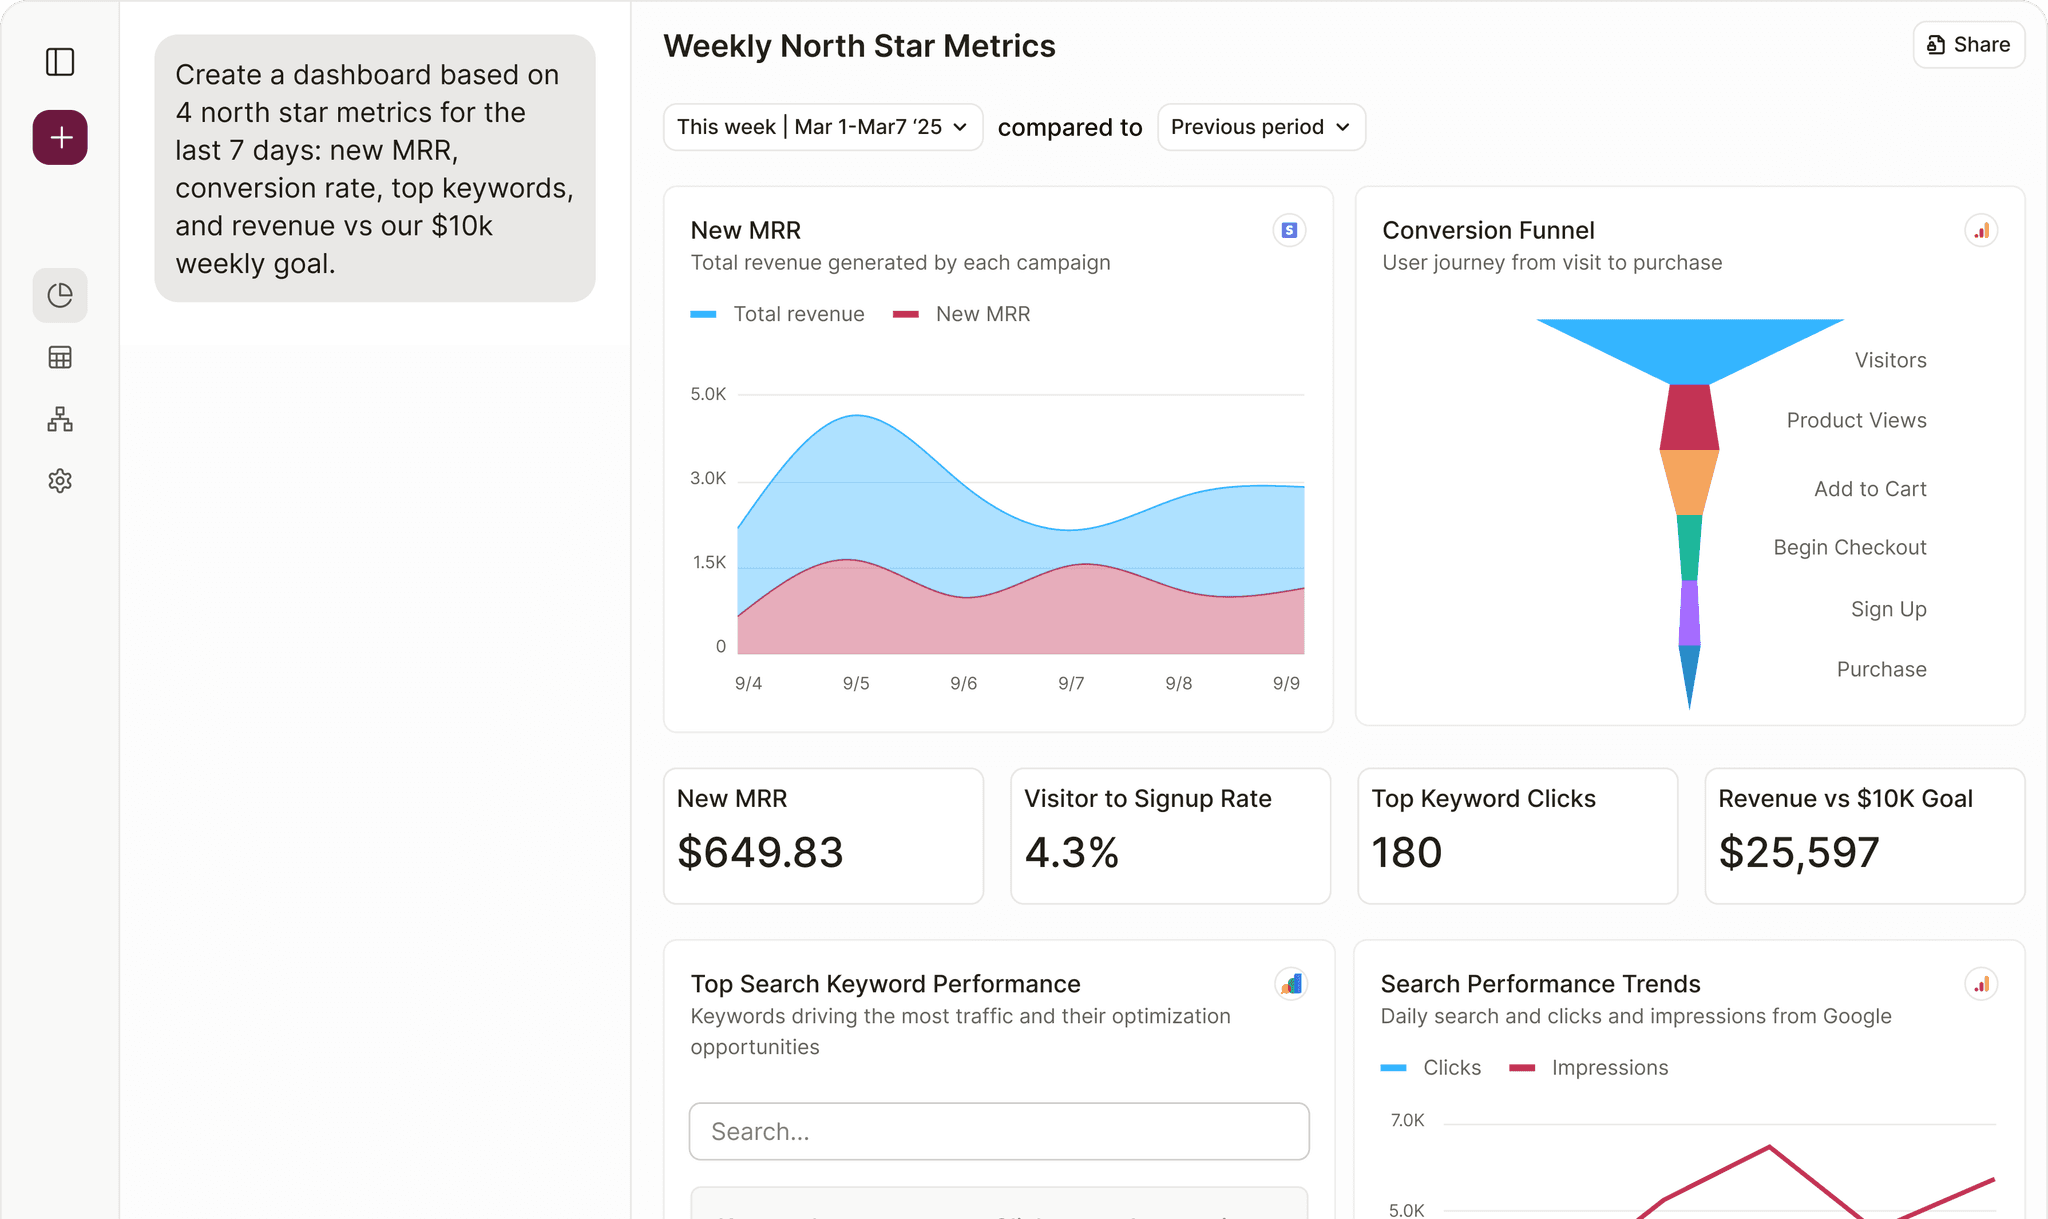This screenshot has height=1219, width=2048.
Task: Select the pie chart dashboards icon in sidebar
Action: coord(60,295)
